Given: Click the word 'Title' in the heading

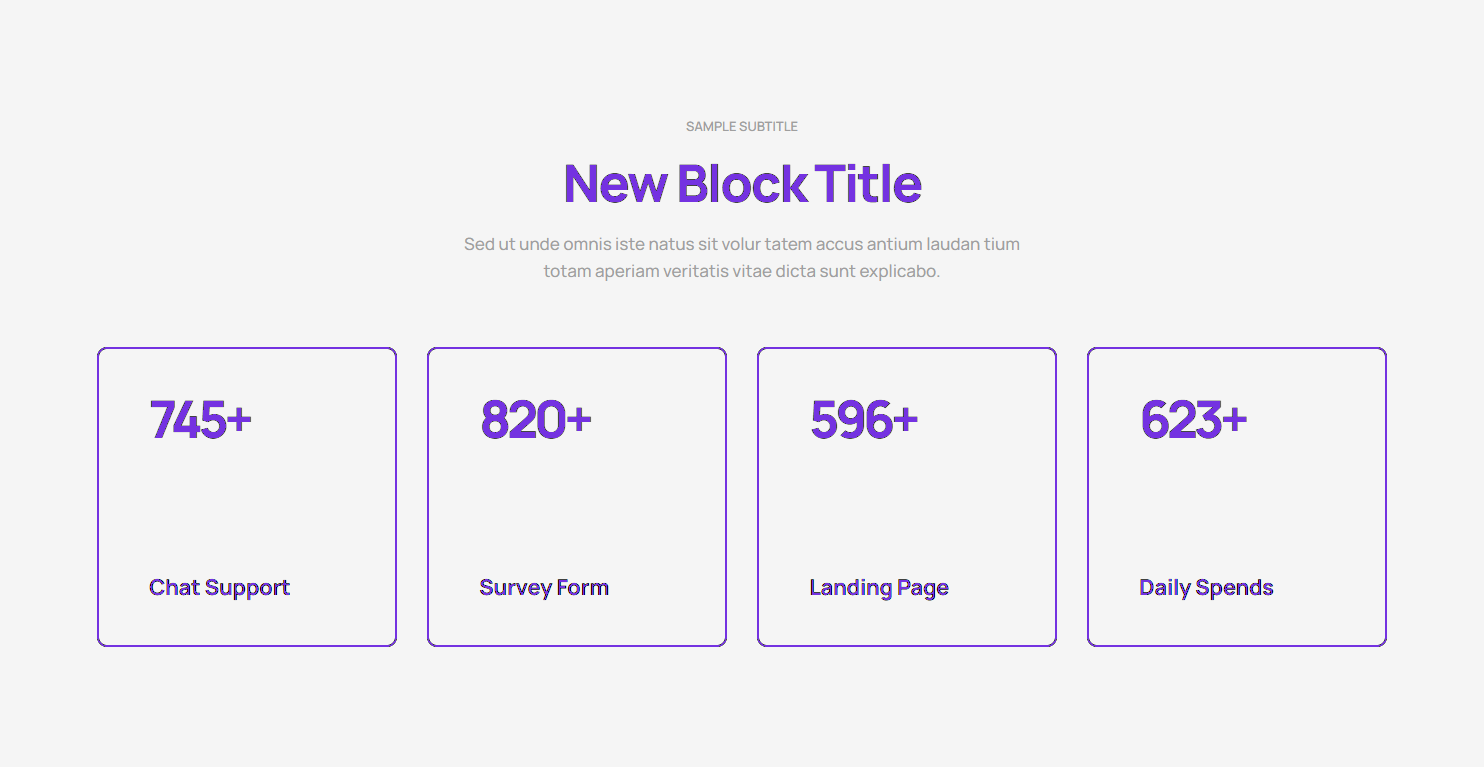Looking at the screenshot, I should (868, 184).
